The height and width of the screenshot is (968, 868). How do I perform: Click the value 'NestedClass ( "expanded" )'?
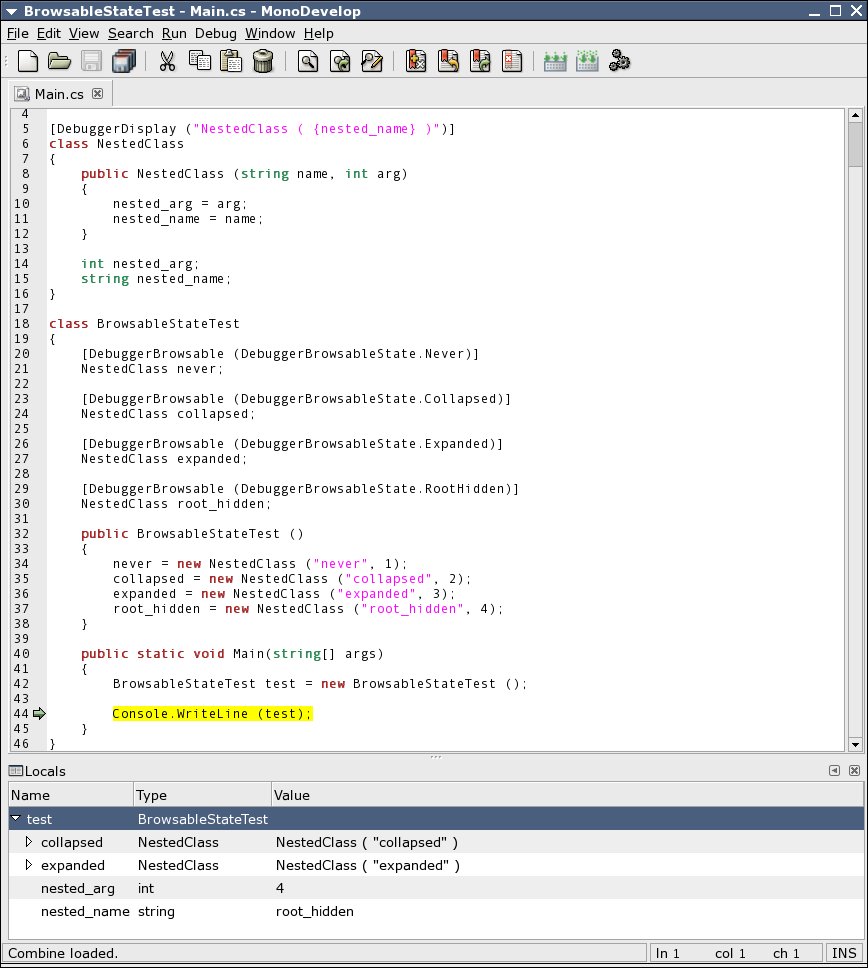(368, 865)
